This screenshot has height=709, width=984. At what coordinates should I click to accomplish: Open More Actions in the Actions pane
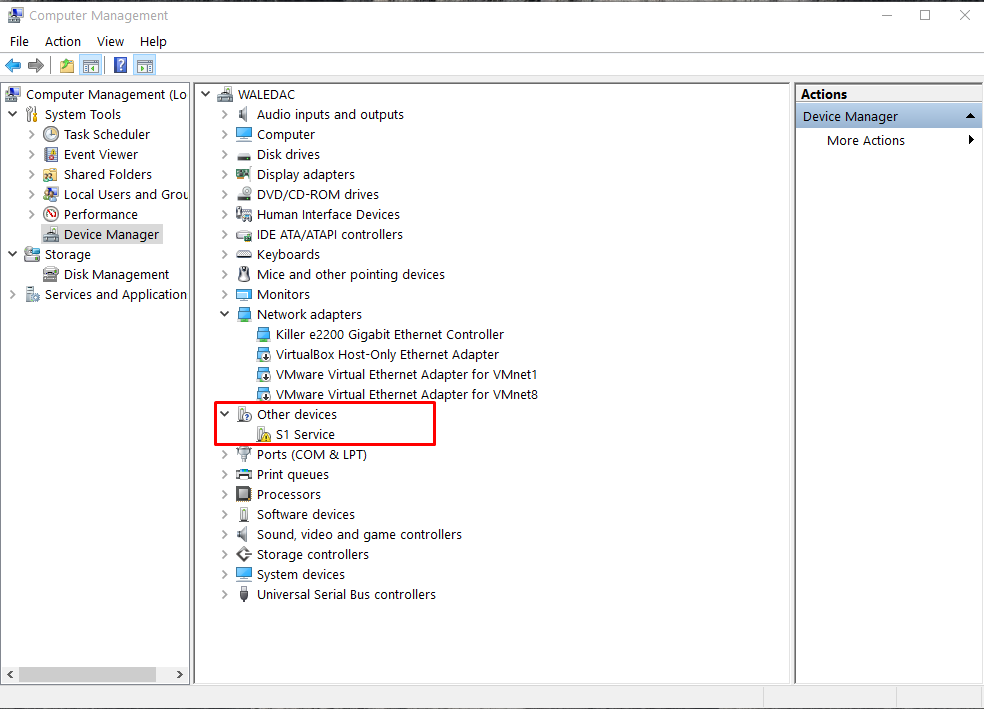coord(865,140)
